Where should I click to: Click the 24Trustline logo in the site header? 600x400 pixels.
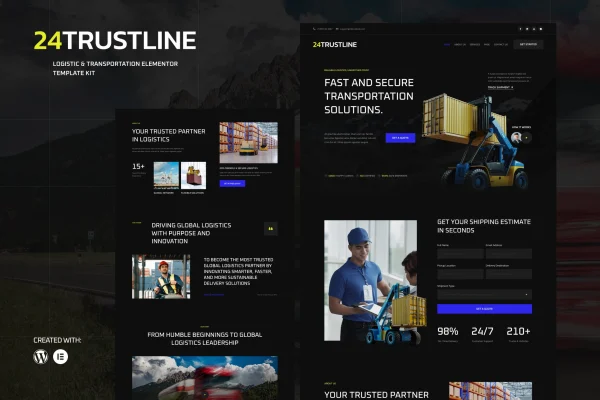coord(335,44)
